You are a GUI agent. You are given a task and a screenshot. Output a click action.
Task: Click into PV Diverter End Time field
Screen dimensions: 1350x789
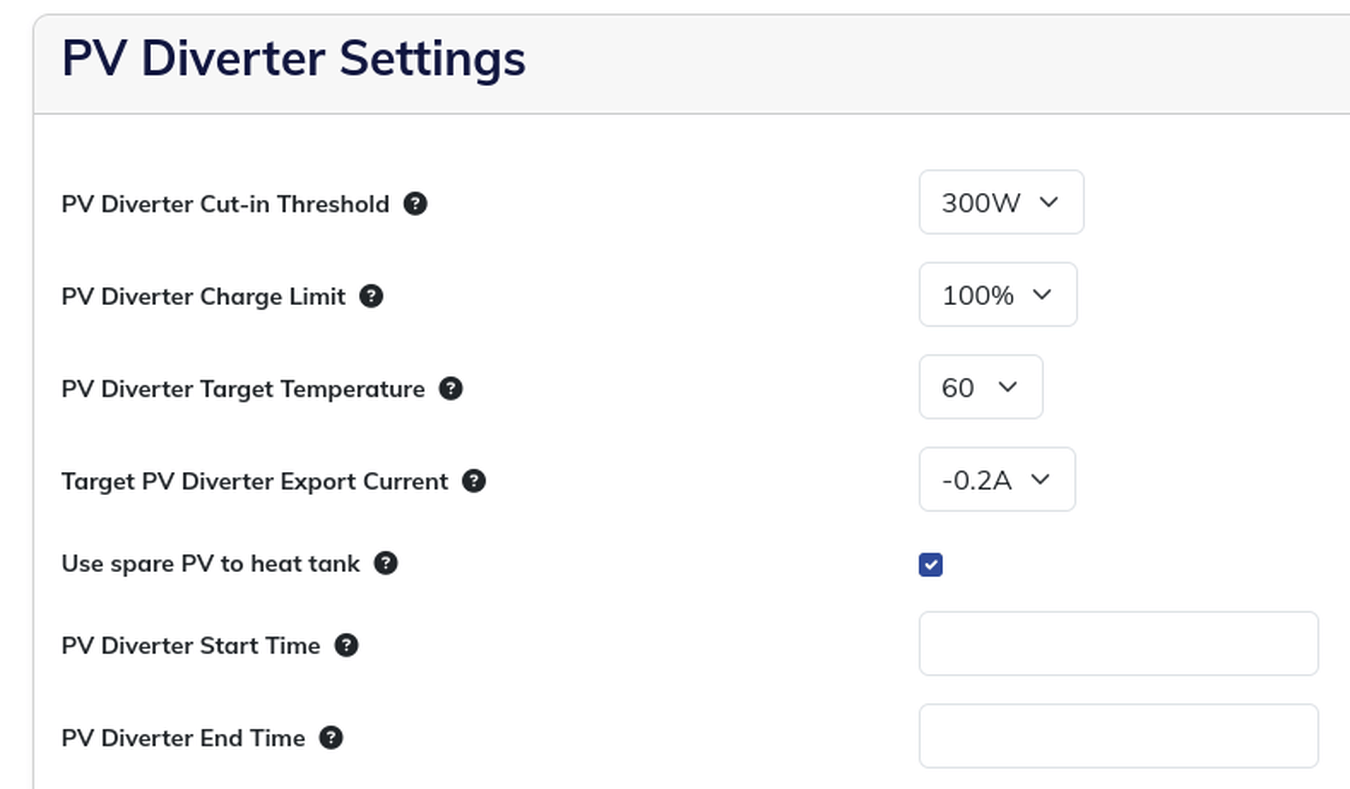pyautogui.click(x=1119, y=736)
